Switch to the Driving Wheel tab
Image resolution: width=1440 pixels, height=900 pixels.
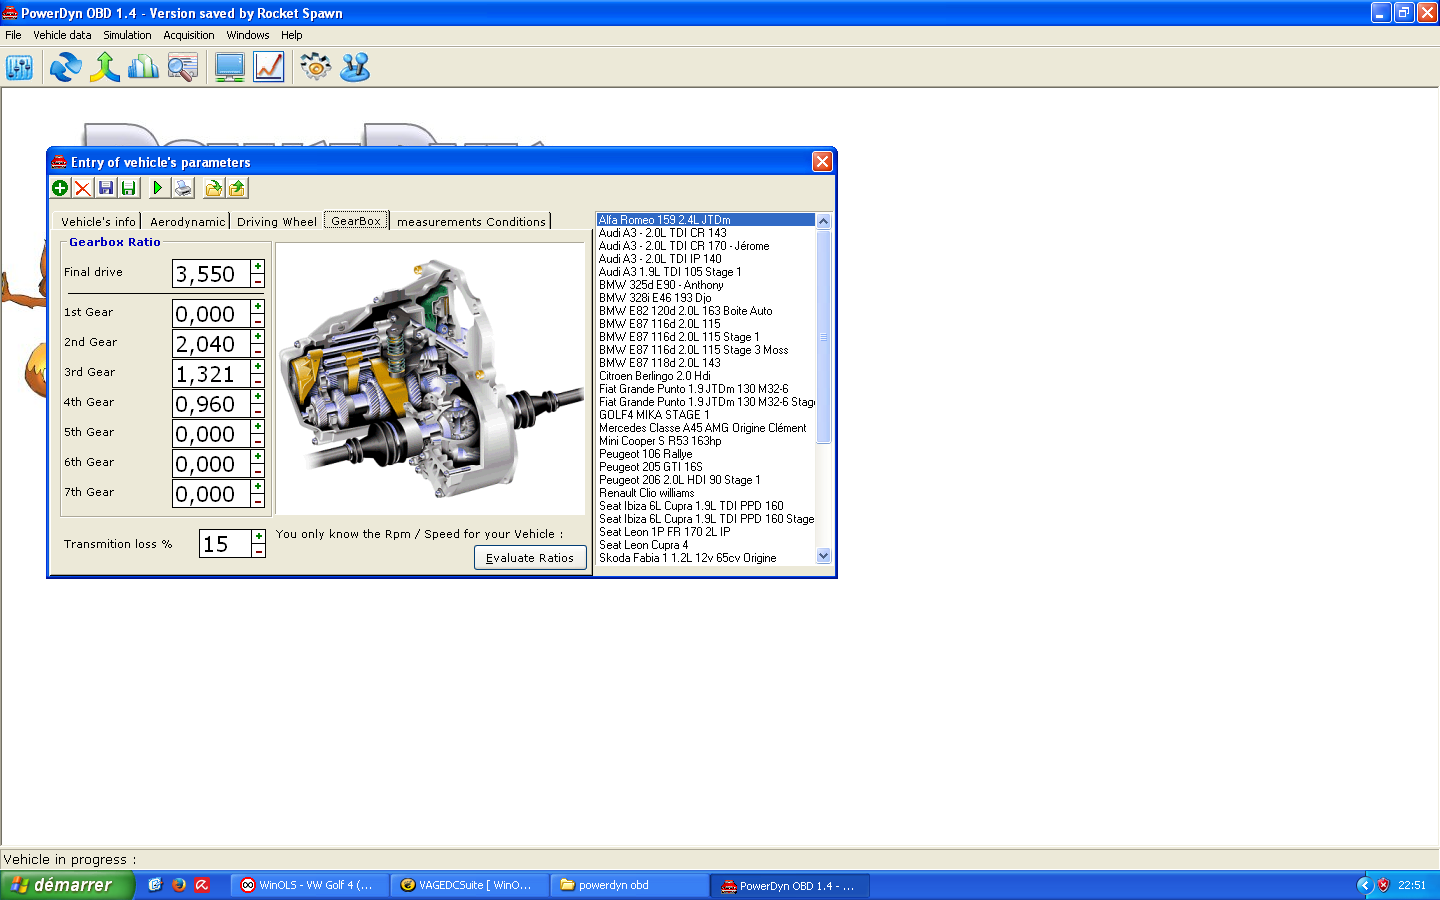pyautogui.click(x=276, y=221)
